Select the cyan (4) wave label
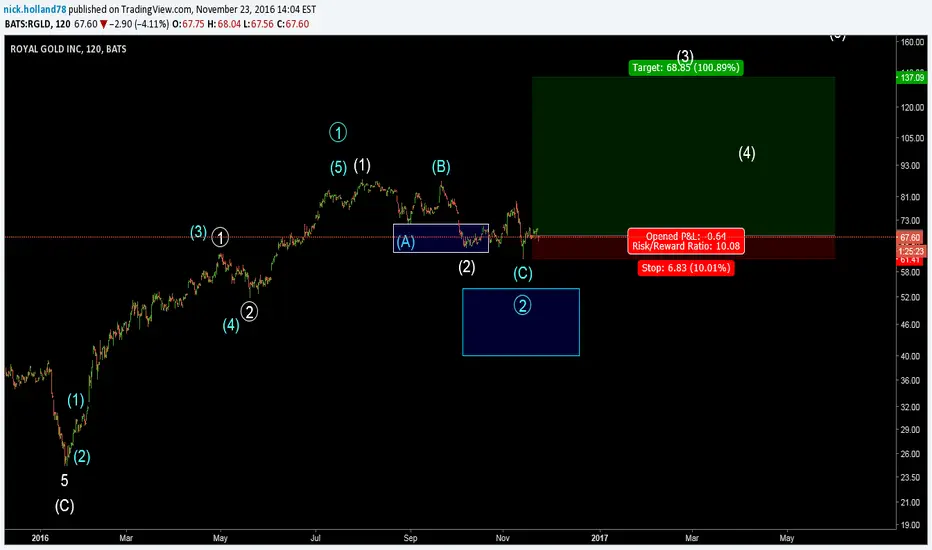 point(231,325)
